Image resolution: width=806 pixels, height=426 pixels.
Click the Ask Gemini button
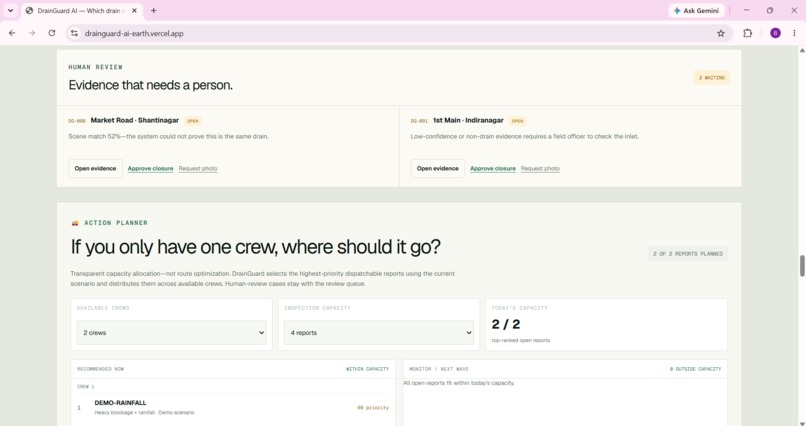696,10
